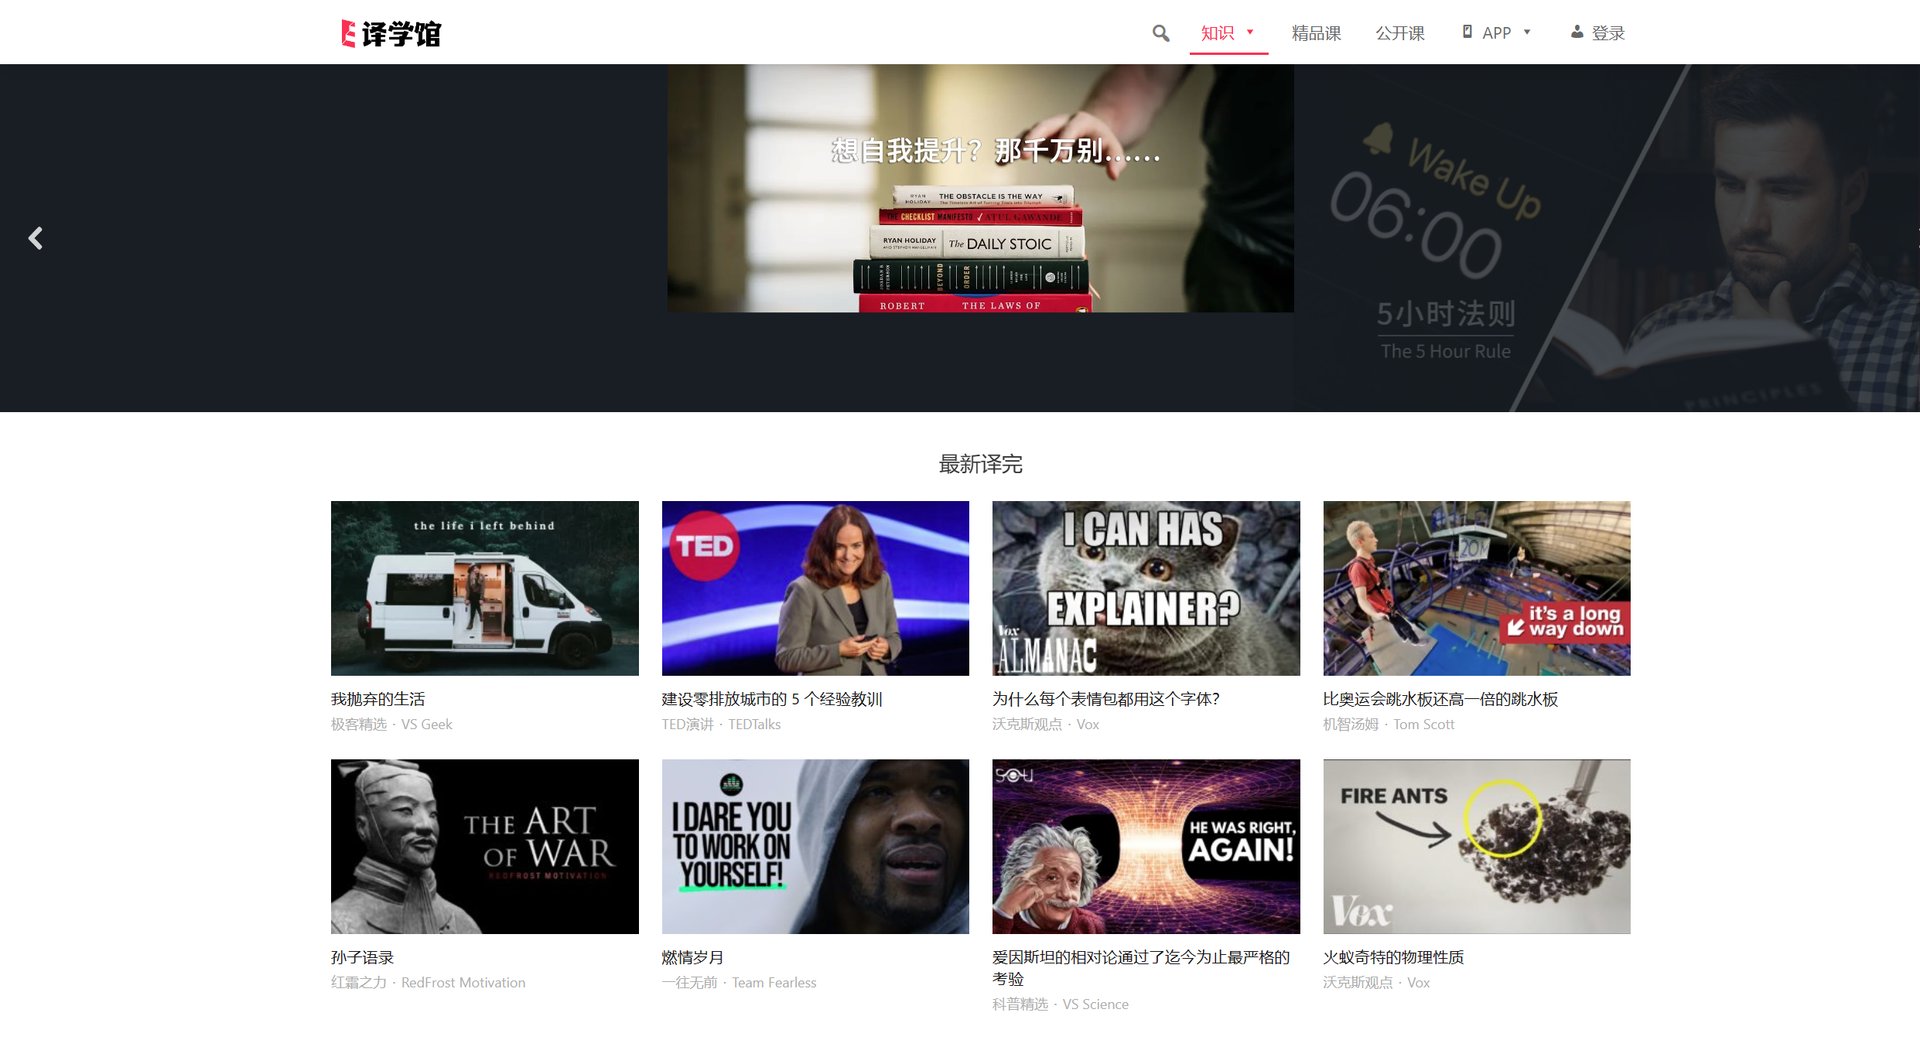Viewport: 1920px width, 1057px height.
Task: Click the user login icon
Action: tap(1577, 32)
